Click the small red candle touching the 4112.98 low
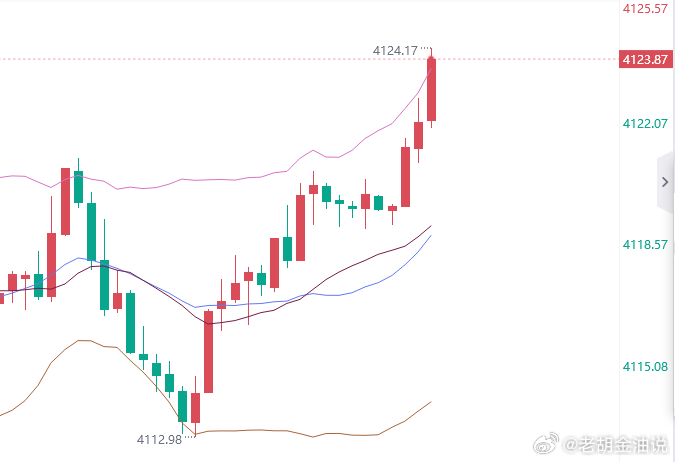The height and width of the screenshot is (462, 675). (x=195, y=407)
